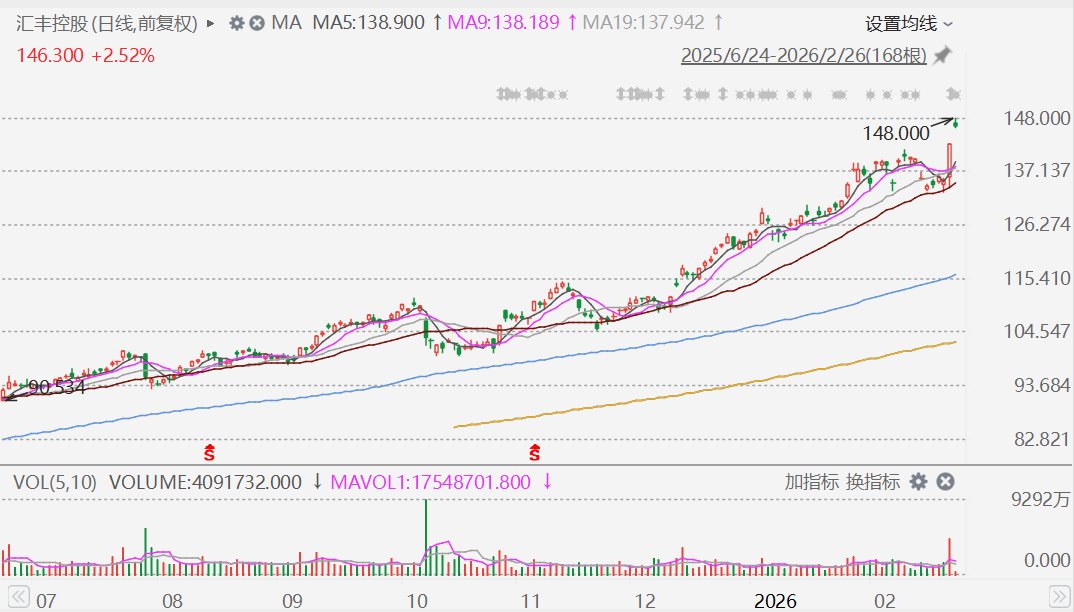Select the MAVOL1 volume average label
This screenshot has width=1074, height=612.
click(434, 482)
